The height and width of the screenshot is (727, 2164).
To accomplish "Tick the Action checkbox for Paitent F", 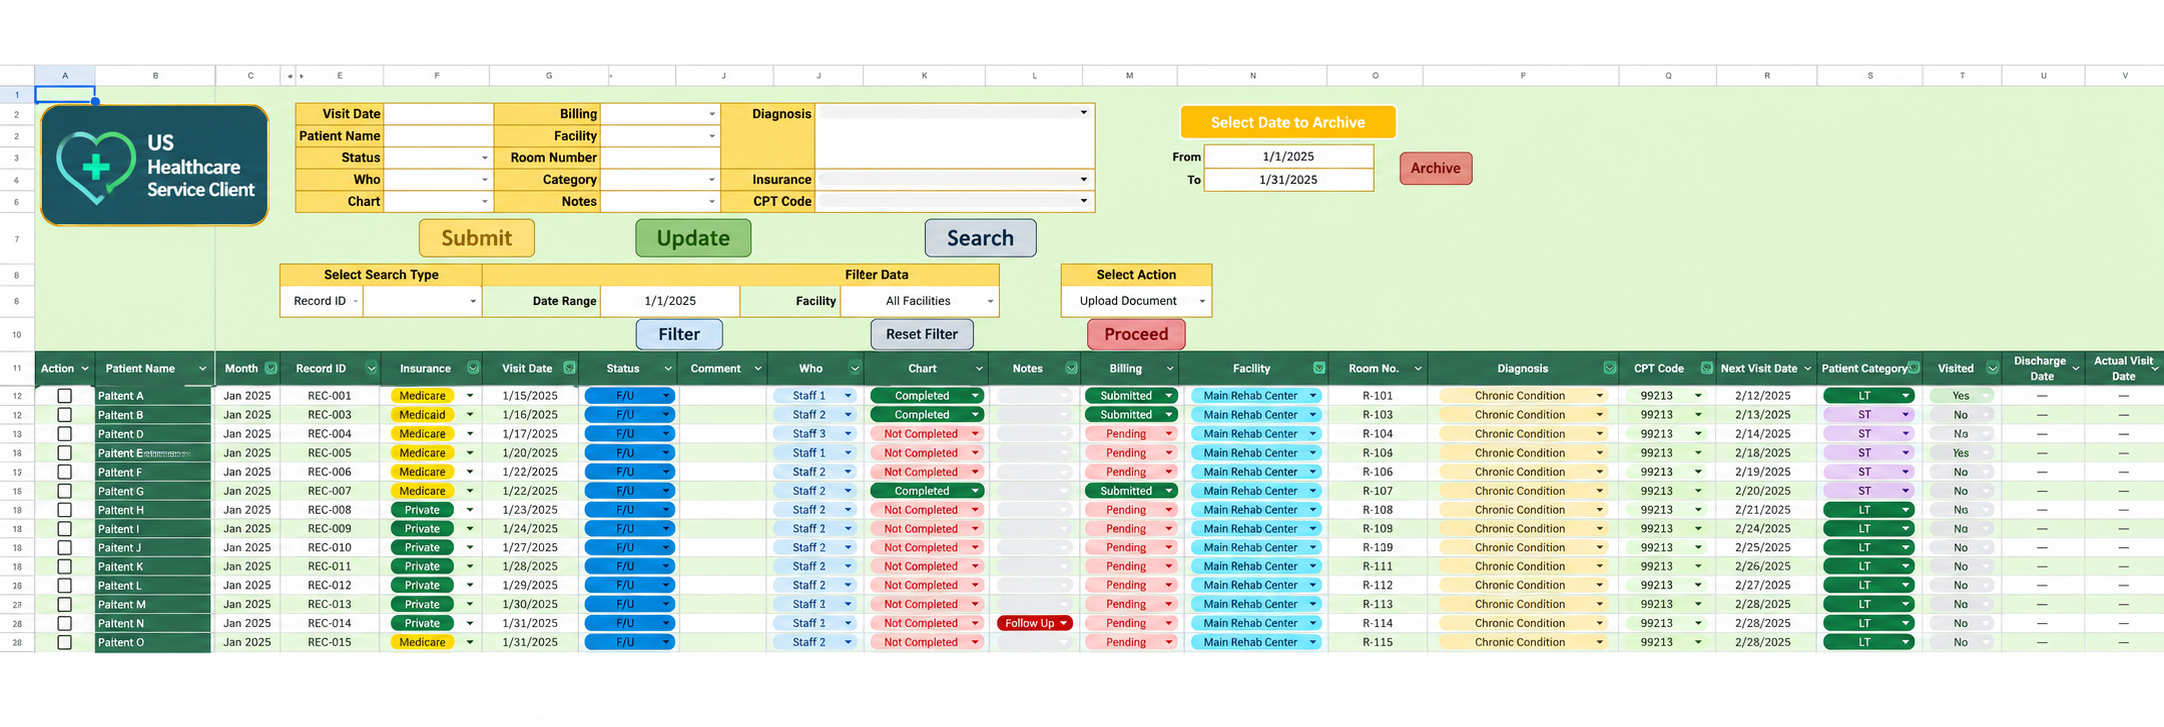I will (65, 472).
